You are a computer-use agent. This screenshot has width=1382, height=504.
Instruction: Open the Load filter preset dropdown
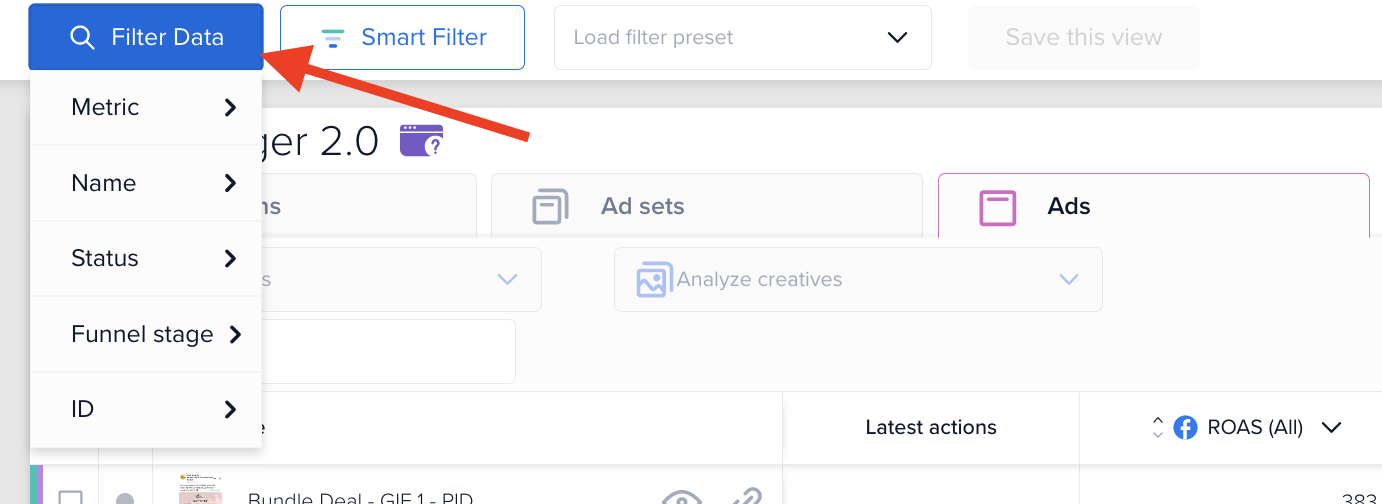(x=743, y=38)
